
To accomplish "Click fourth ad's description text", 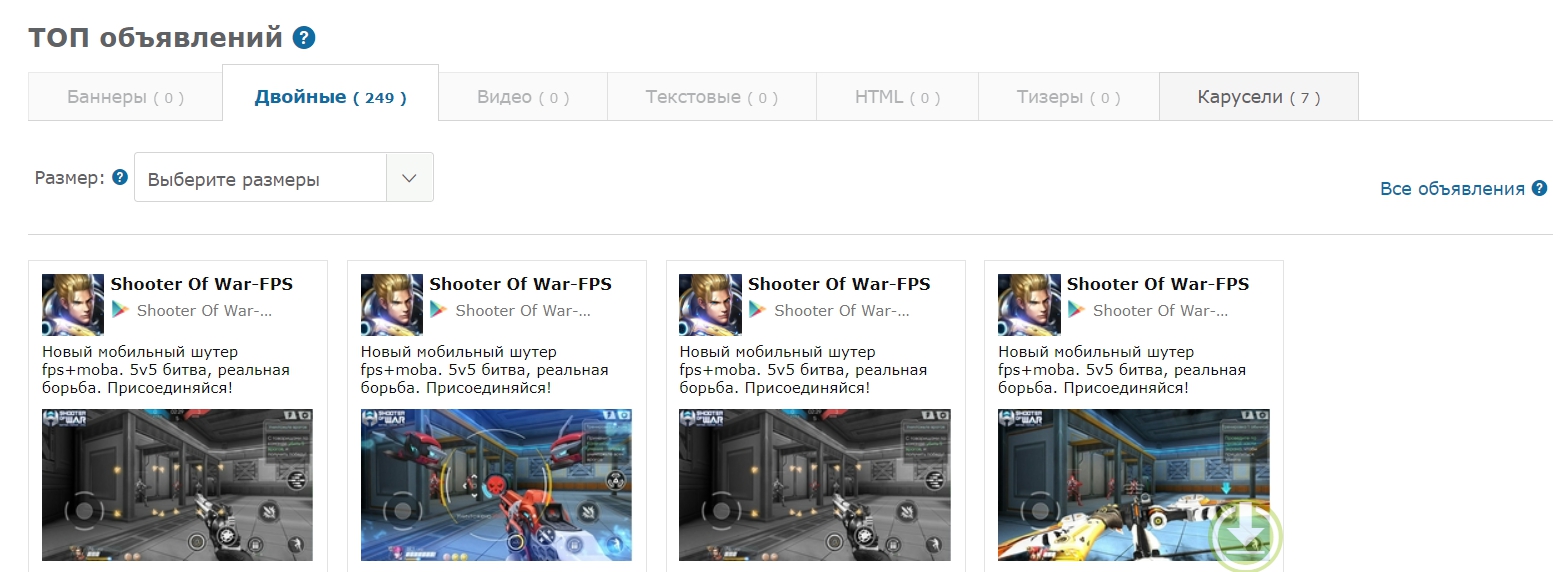I will pos(1122,370).
